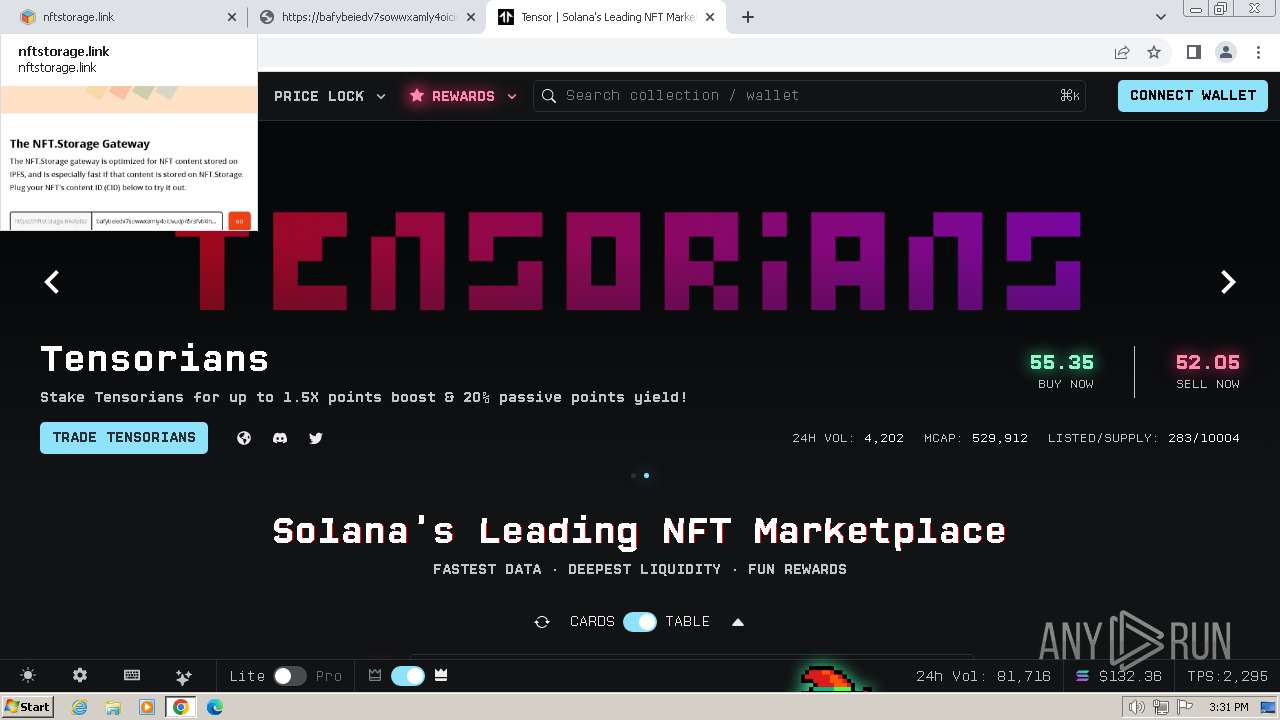Open File Explorer from taskbar
The width and height of the screenshot is (1280, 720).
pos(113,707)
